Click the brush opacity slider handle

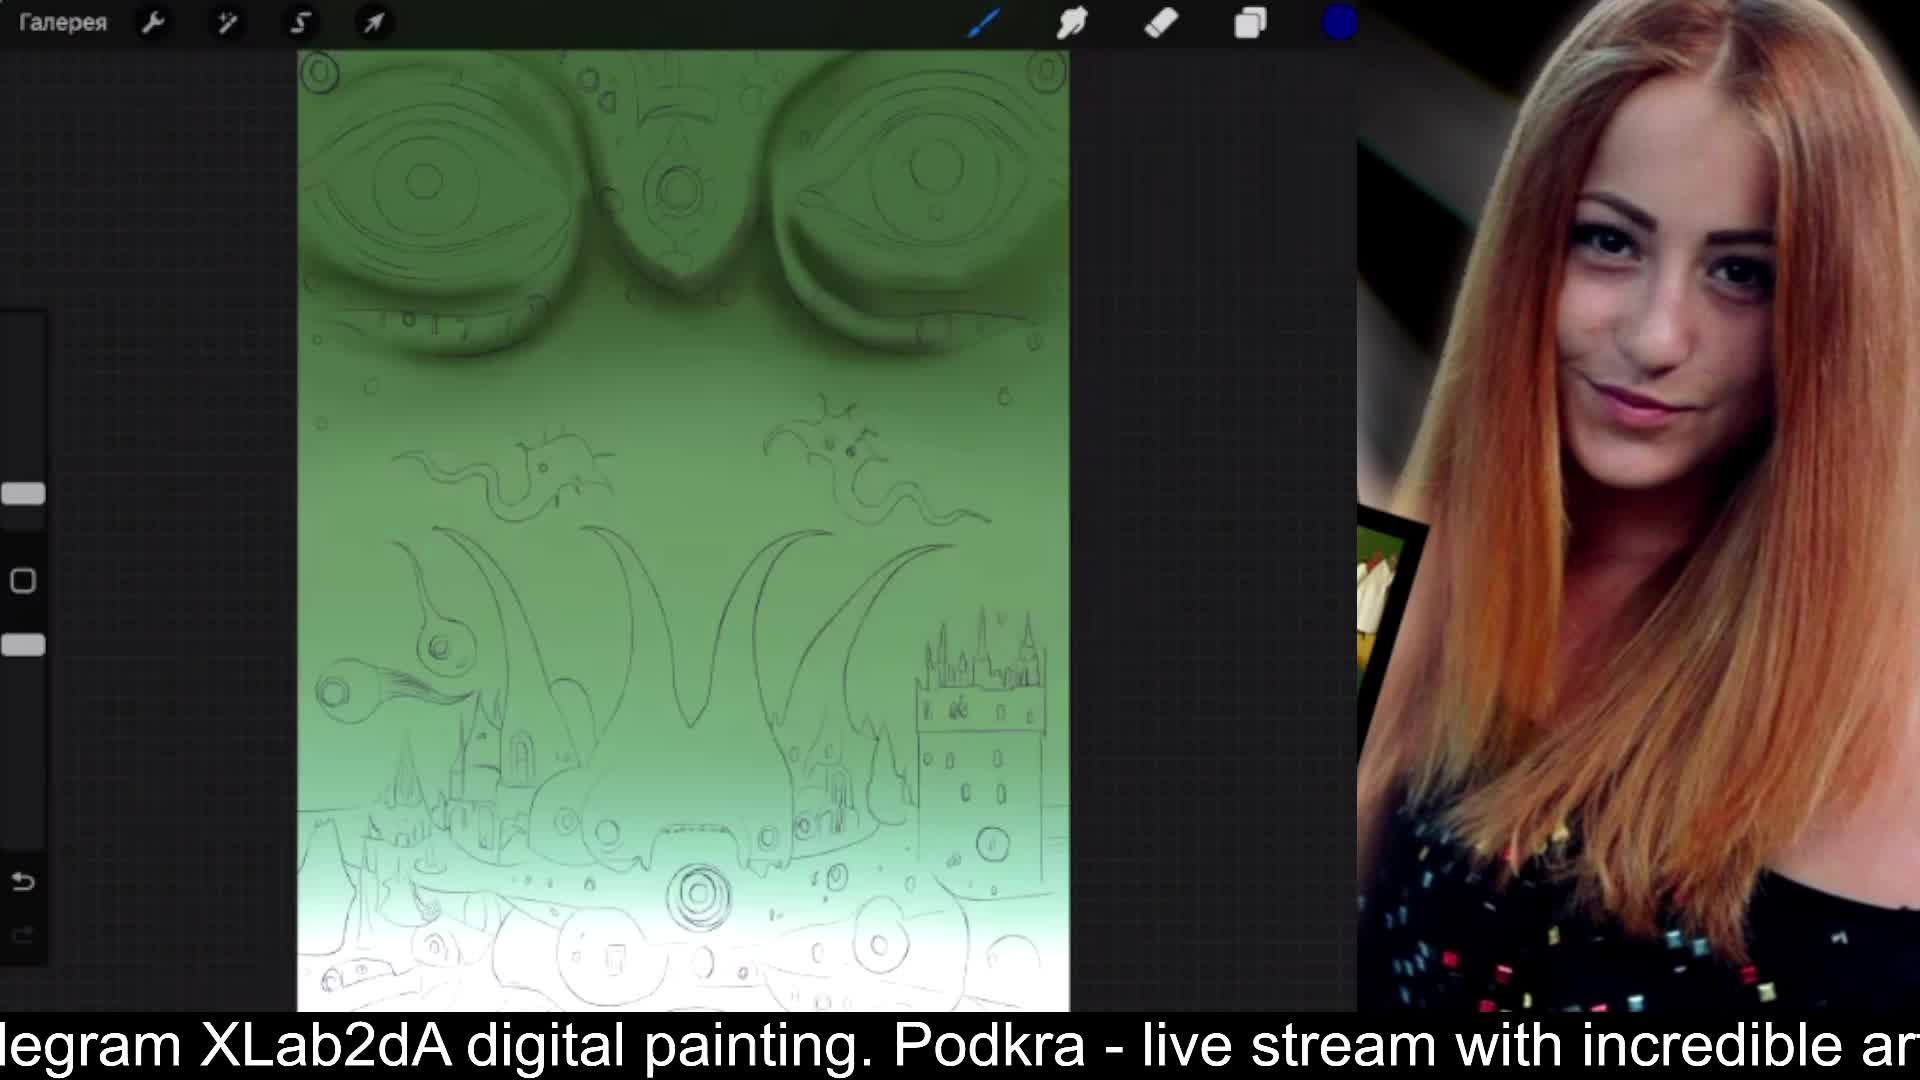click(23, 645)
